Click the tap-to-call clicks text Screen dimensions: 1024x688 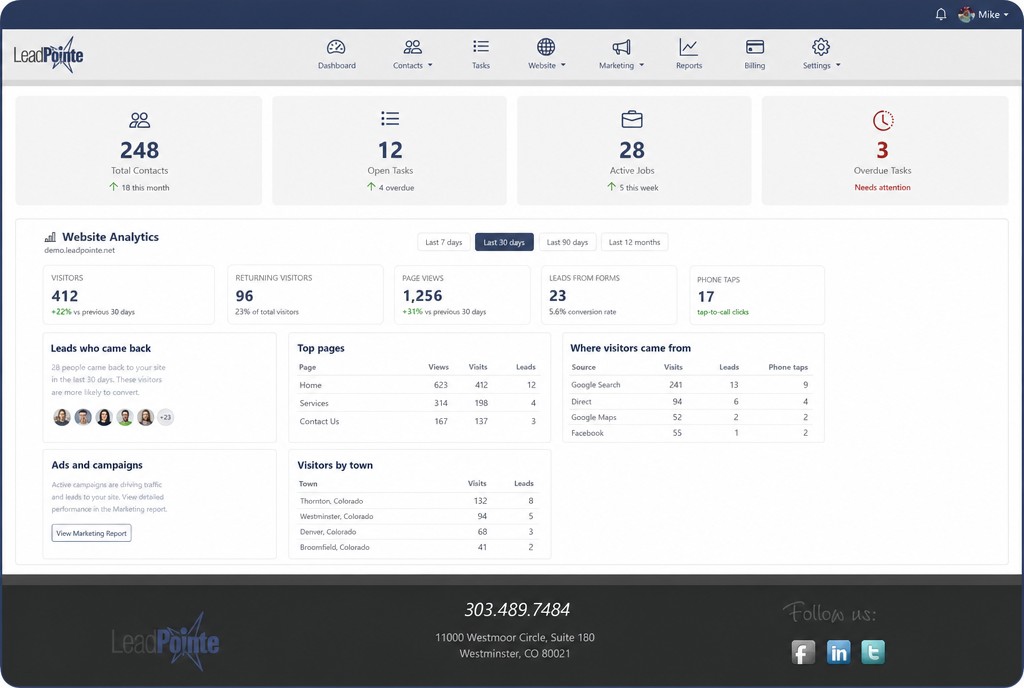tap(723, 312)
